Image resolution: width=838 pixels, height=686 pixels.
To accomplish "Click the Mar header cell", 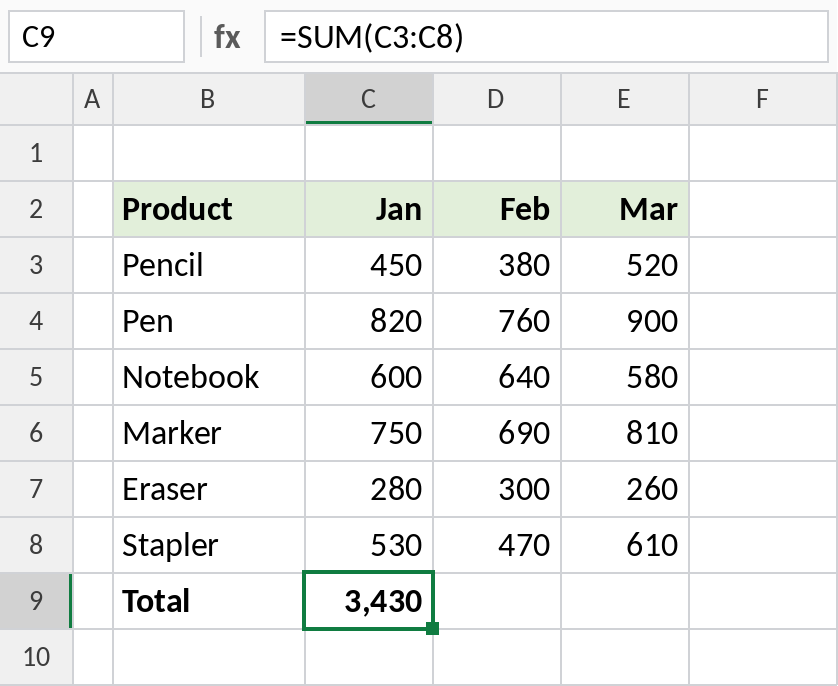I will pyautogui.click(x=625, y=209).
